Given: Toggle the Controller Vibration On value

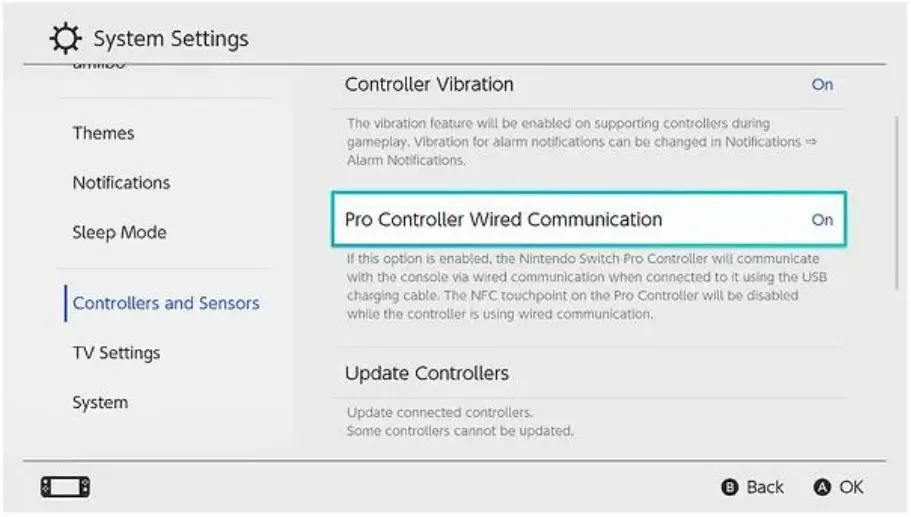Looking at the screenshot, I should [822, 85].
